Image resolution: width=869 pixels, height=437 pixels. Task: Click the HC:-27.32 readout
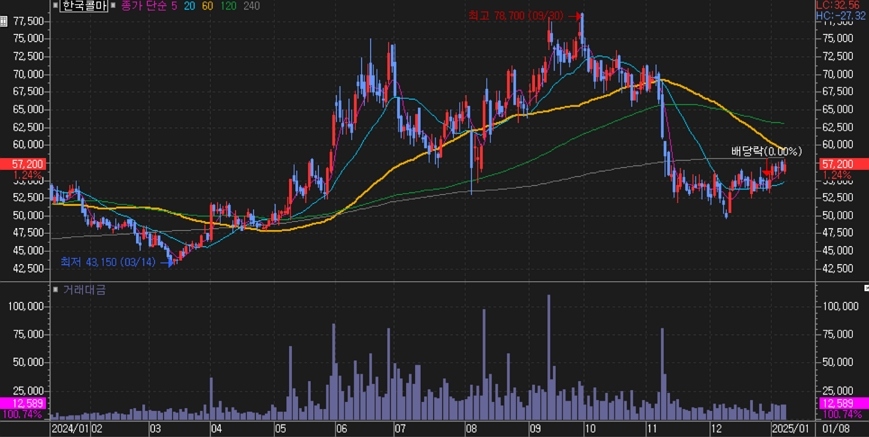click(842, 16)
